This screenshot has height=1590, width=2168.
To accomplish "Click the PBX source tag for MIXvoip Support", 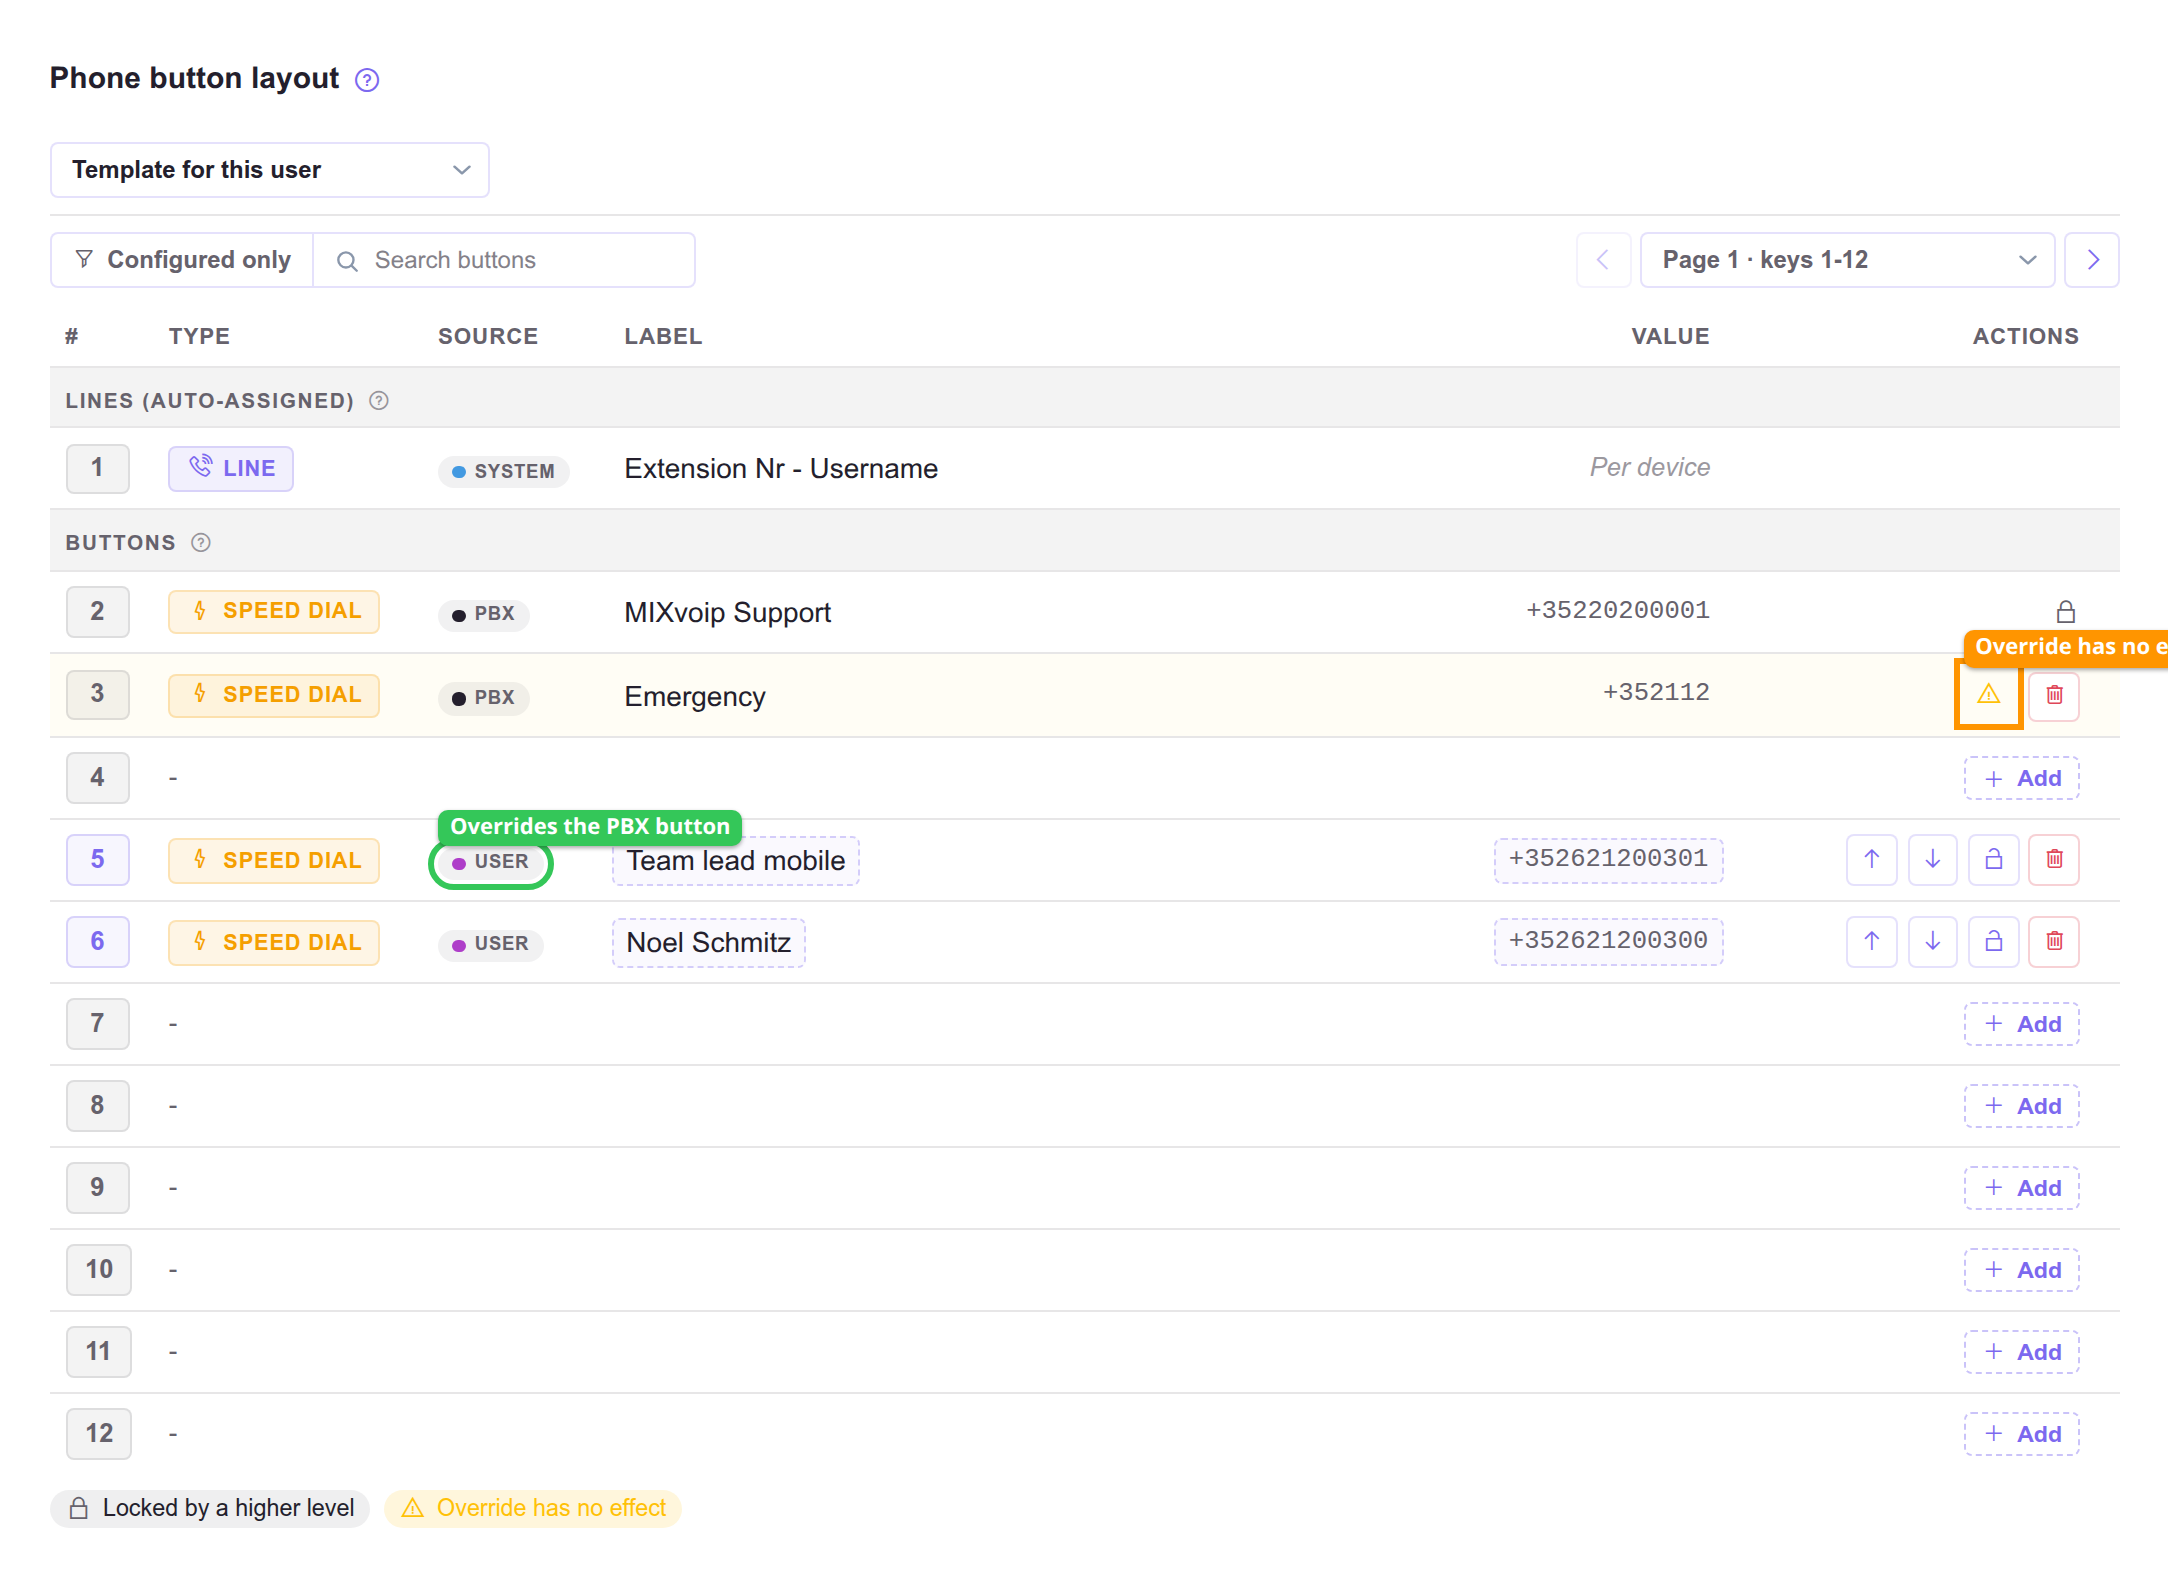I will (484, 614).
